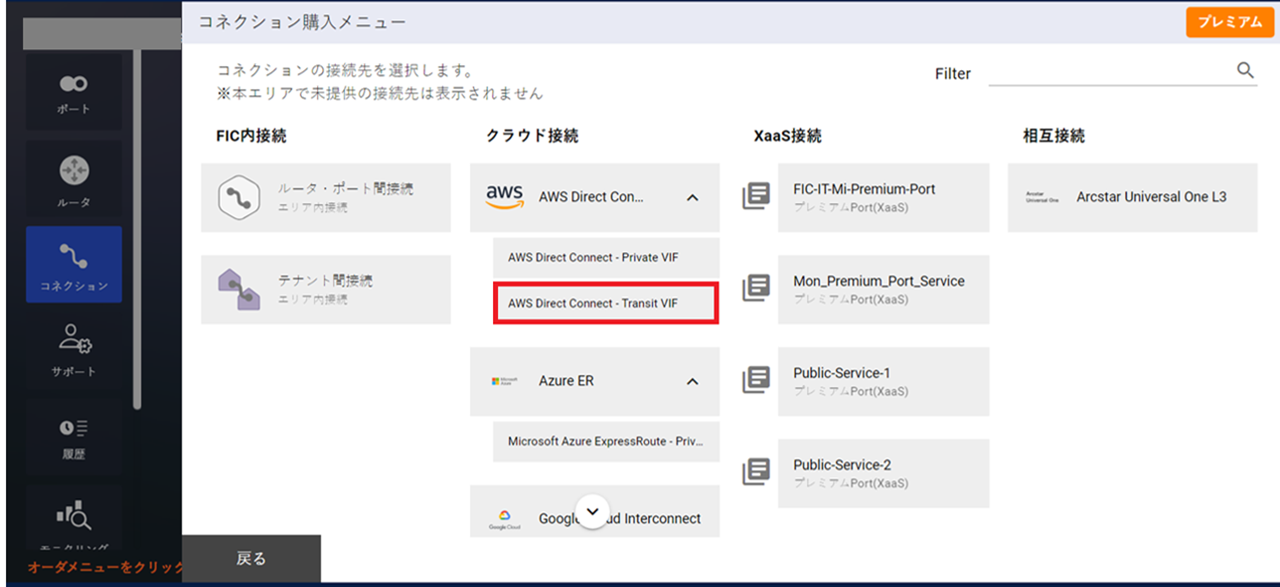The width and height of the screenshot is (1280, 587).
Task: Click the 戻る back button
Action: (251, 558)
